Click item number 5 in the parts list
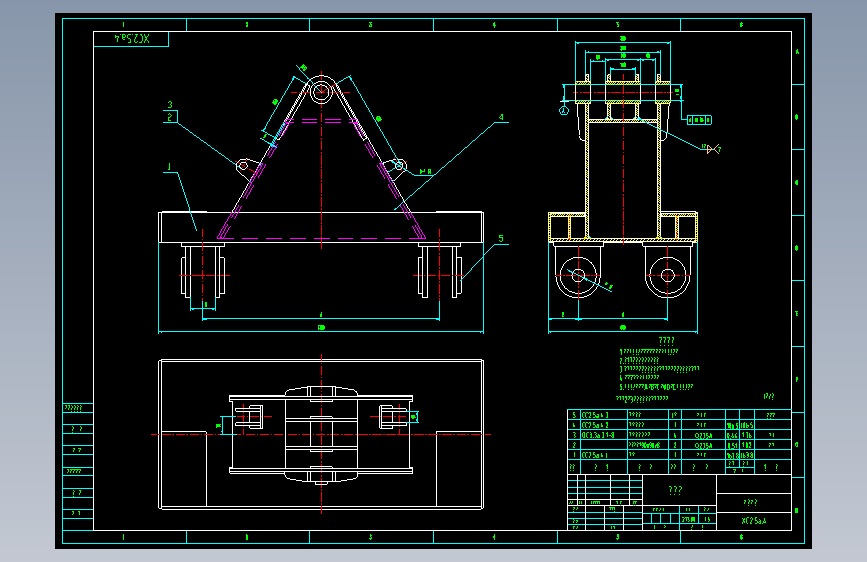The image size is (867, 562). (574, 415)
